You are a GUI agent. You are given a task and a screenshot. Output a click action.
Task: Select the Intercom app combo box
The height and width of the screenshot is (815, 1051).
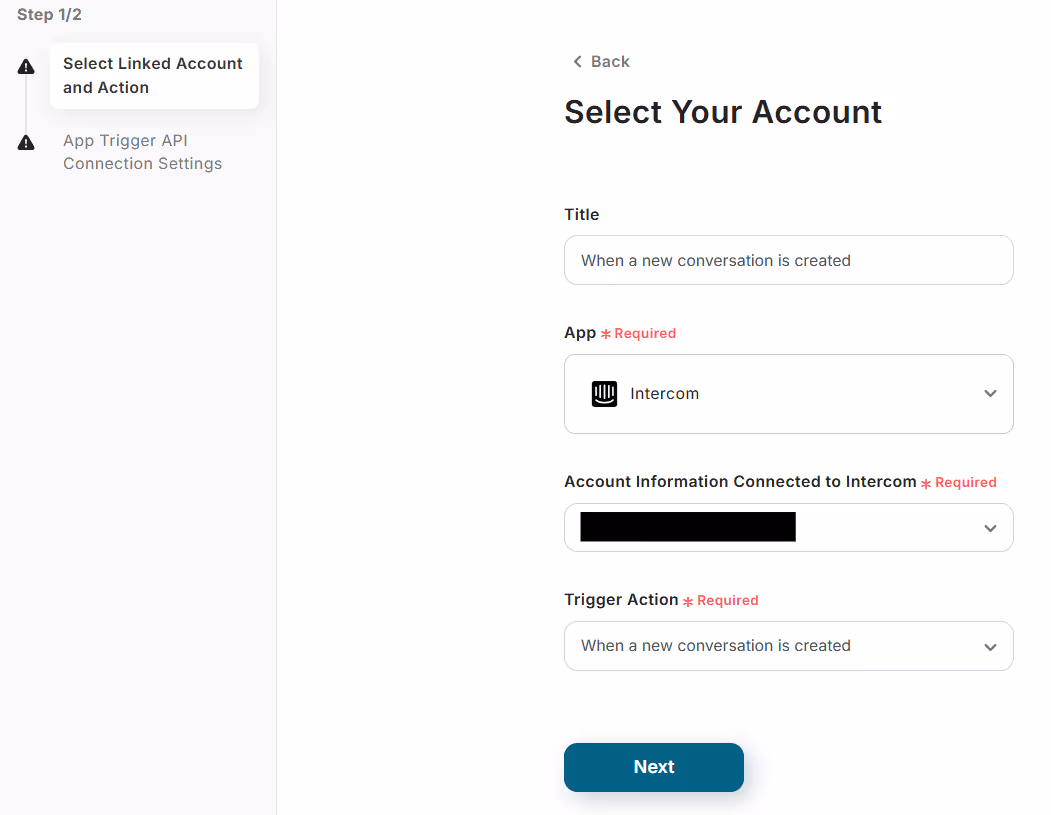click(788, 394)
